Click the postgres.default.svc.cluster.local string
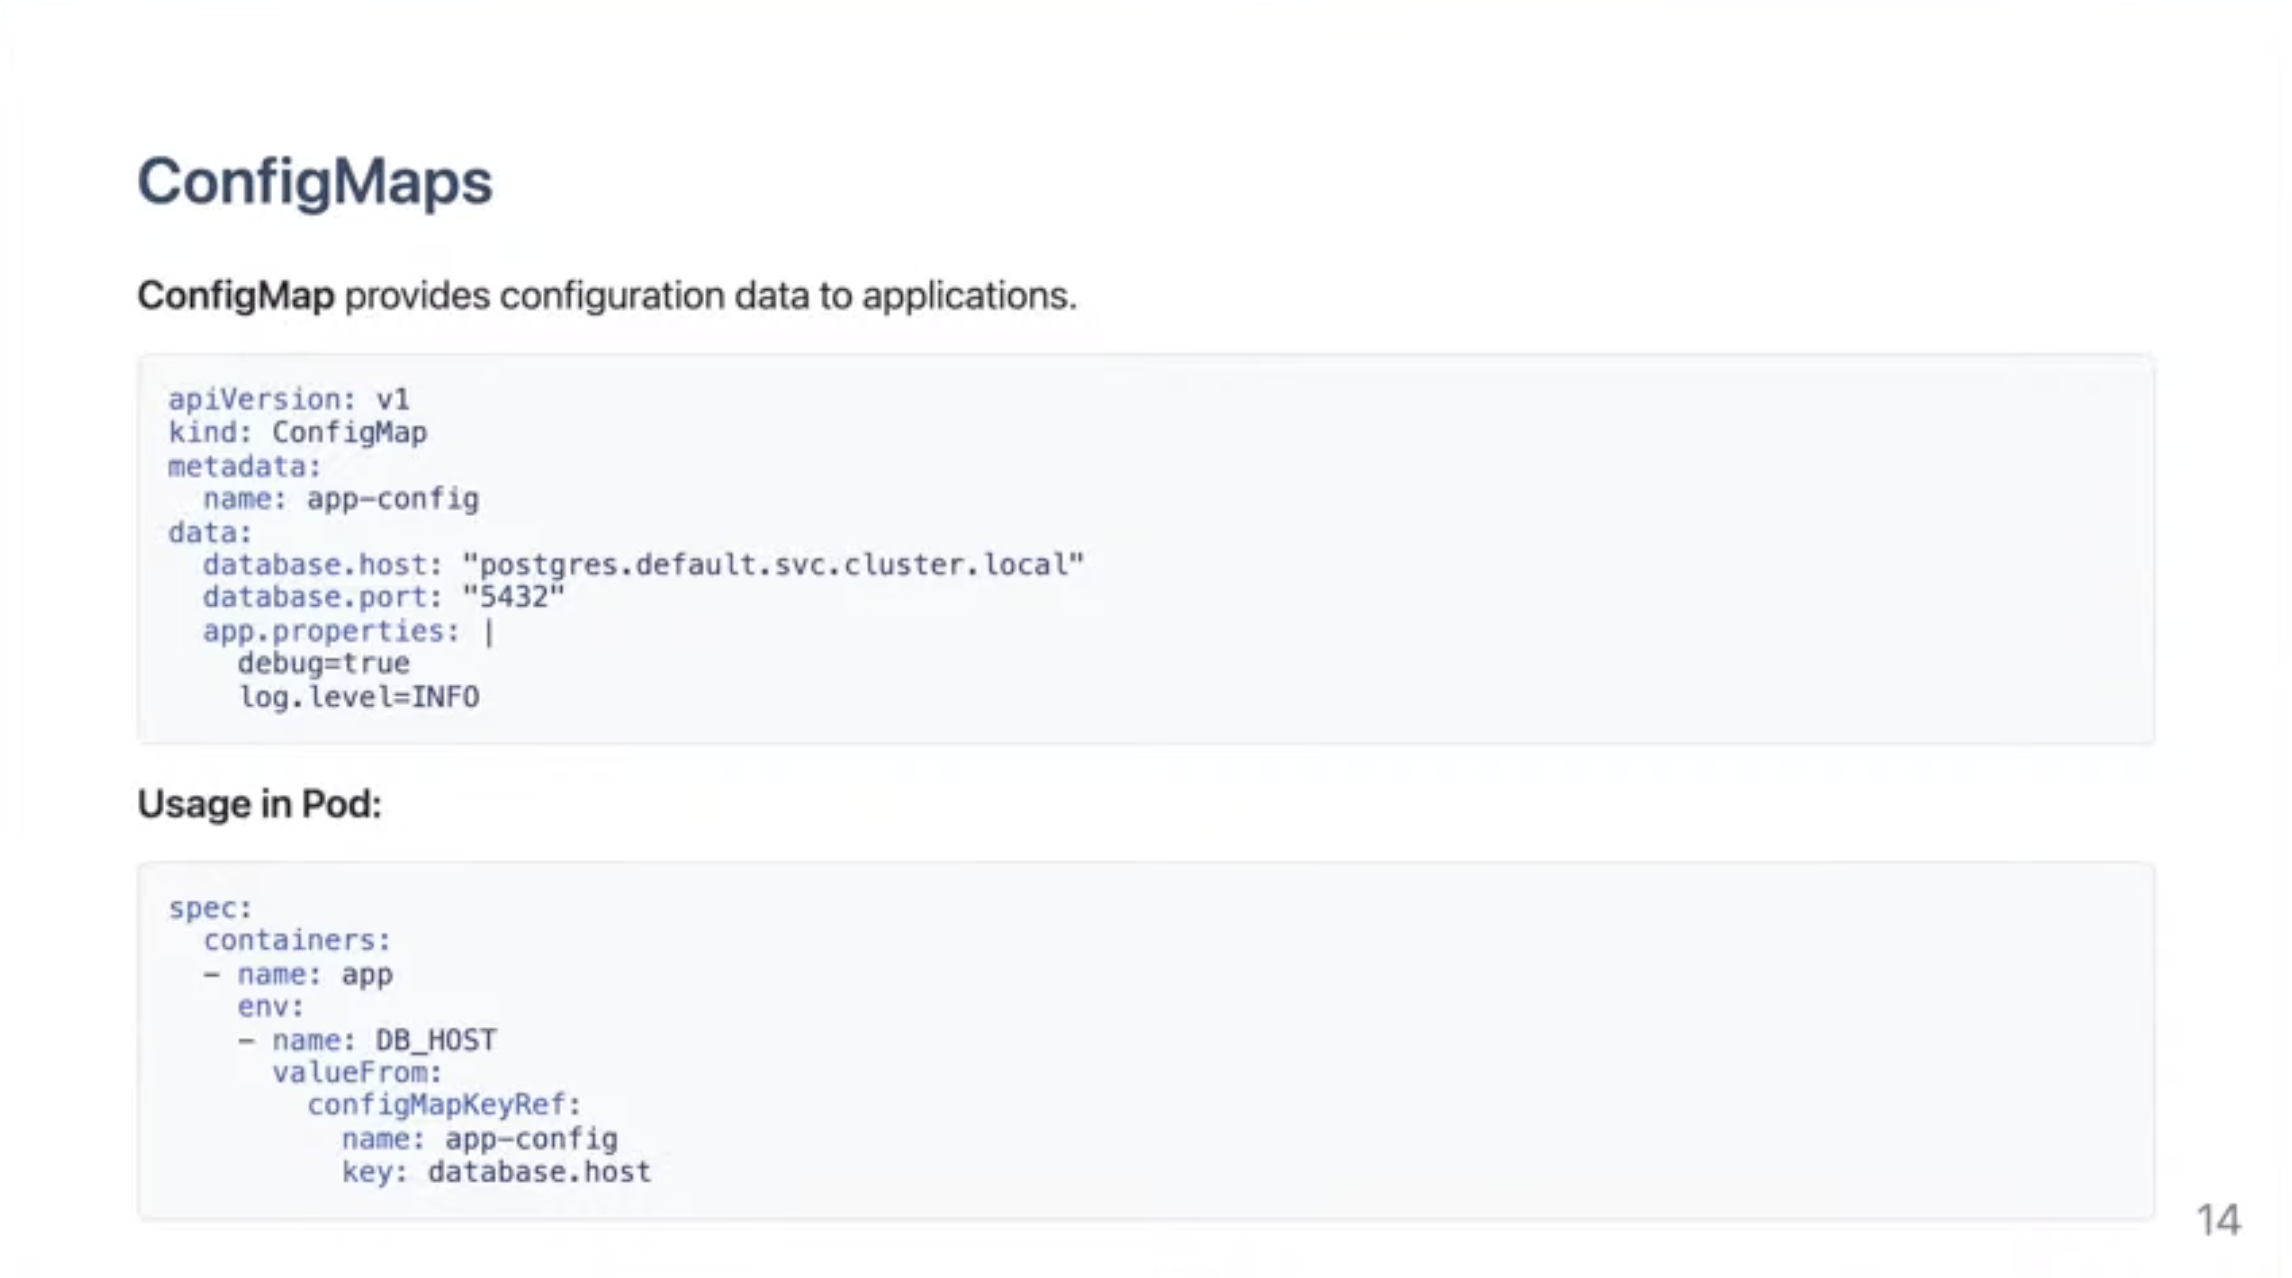Image resolution: width=2292 pixels, height=1278 pixels. pos(772,565)
